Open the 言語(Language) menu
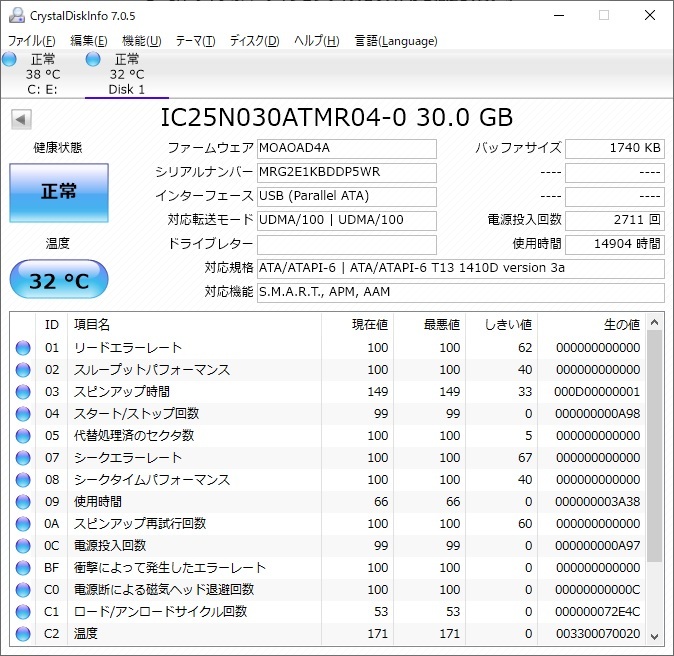The image size is (674, 656). 396,41
